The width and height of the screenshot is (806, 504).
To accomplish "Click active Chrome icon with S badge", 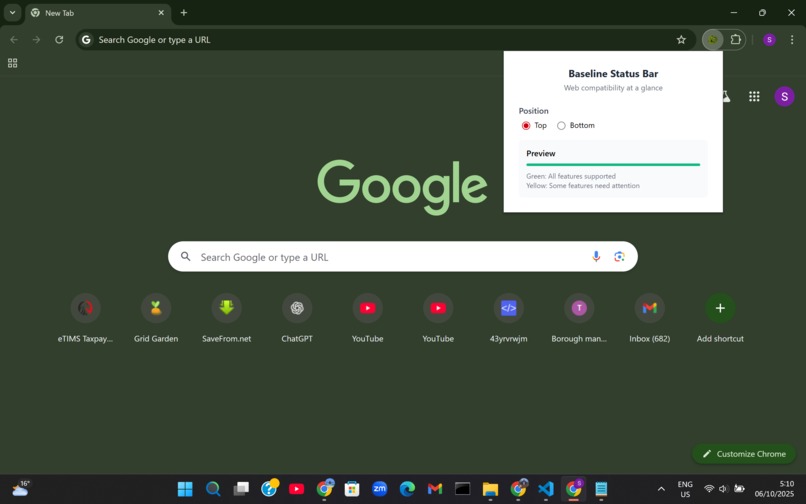I will pos(574,489).
